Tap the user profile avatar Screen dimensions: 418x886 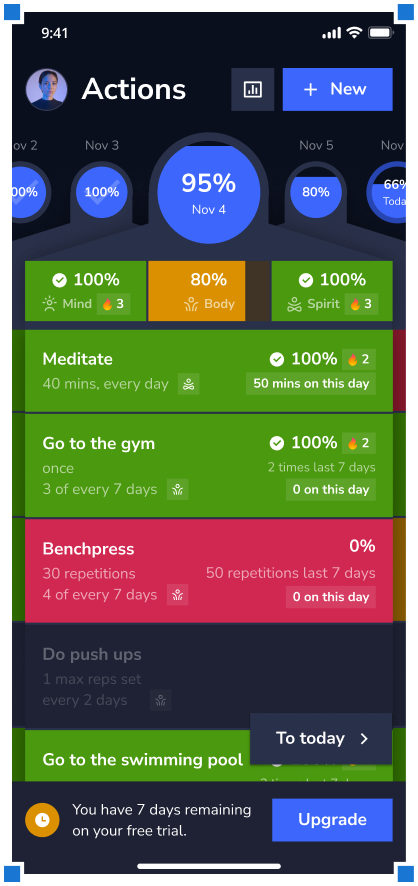tap(46, 89)
